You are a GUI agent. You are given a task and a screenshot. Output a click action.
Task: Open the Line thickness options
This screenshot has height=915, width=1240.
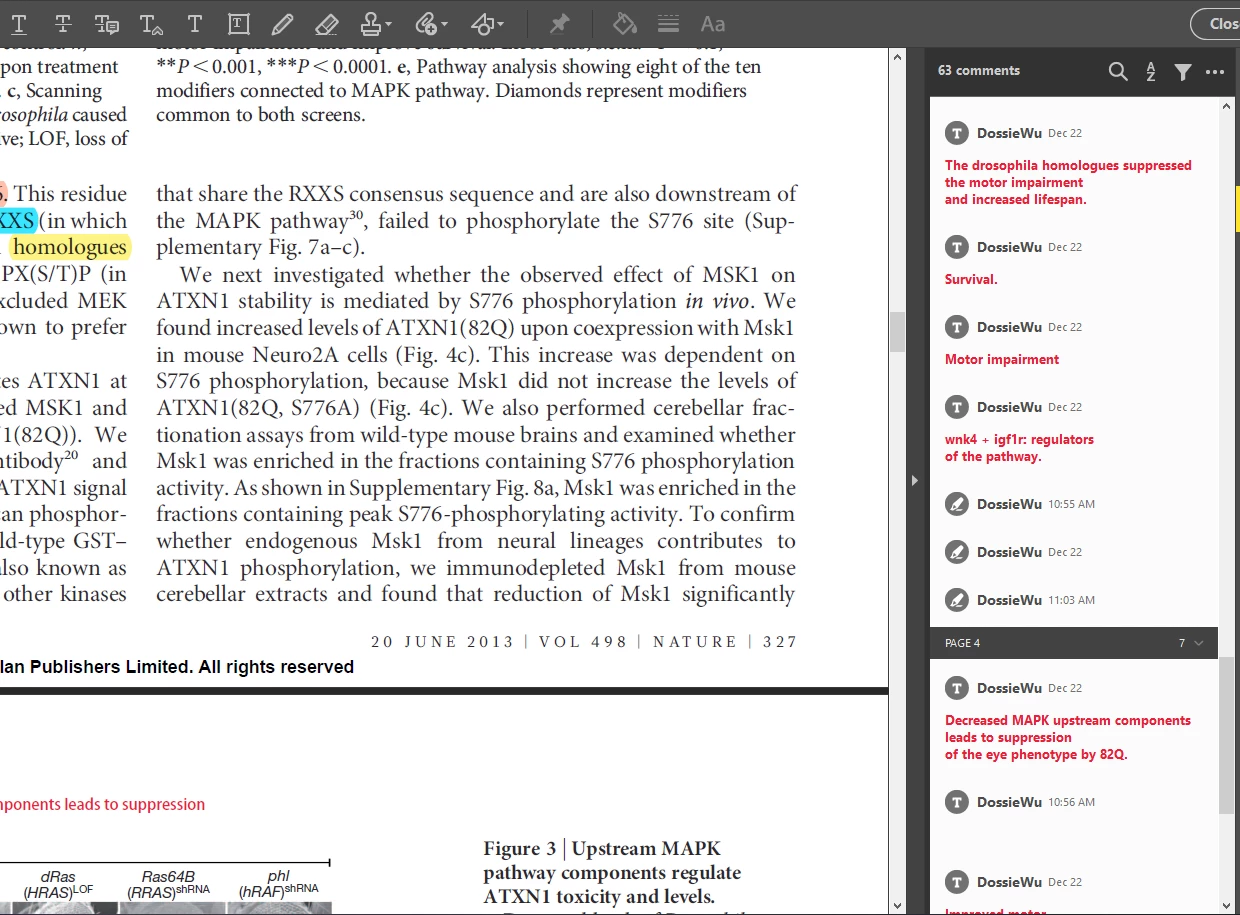pos(668,23)
